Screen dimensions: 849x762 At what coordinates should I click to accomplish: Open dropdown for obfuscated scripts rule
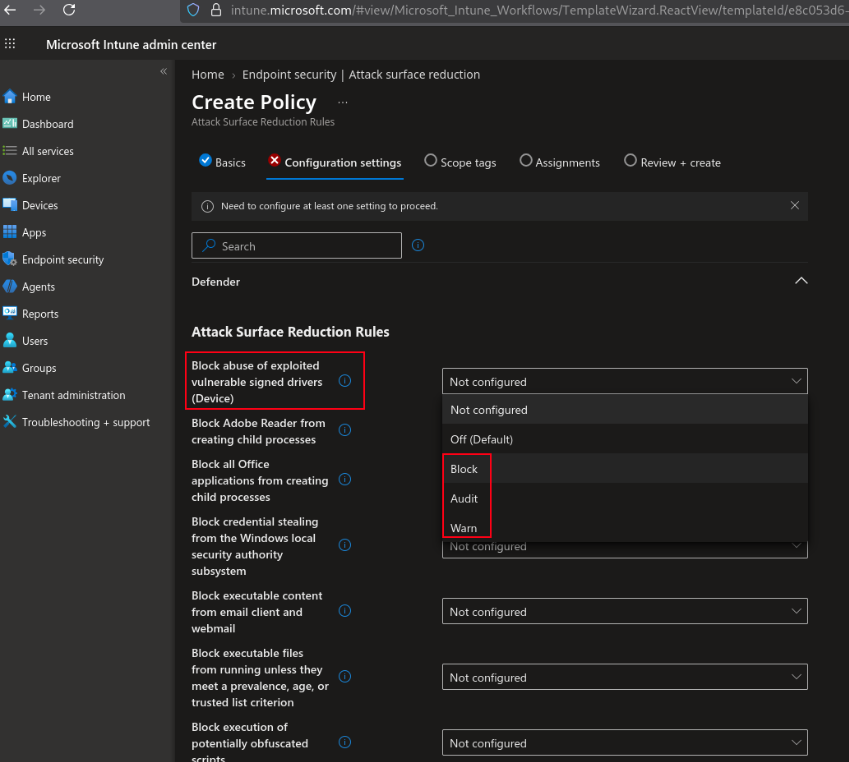pyautogui.click(x=624, y=743)
